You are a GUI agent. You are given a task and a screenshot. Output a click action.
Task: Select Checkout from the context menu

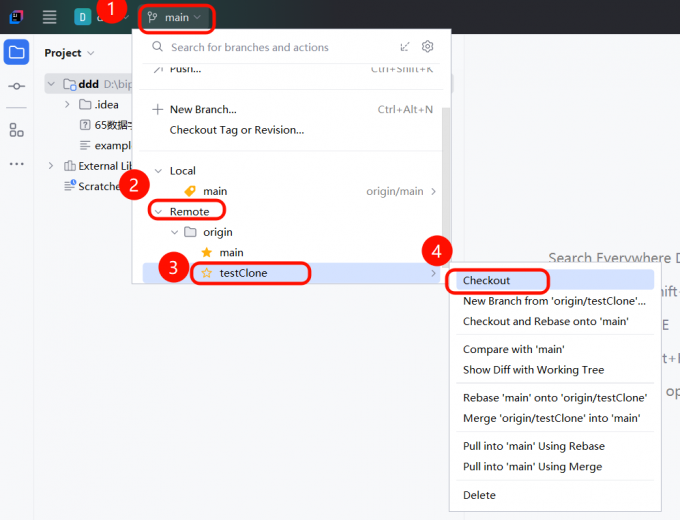486,281
